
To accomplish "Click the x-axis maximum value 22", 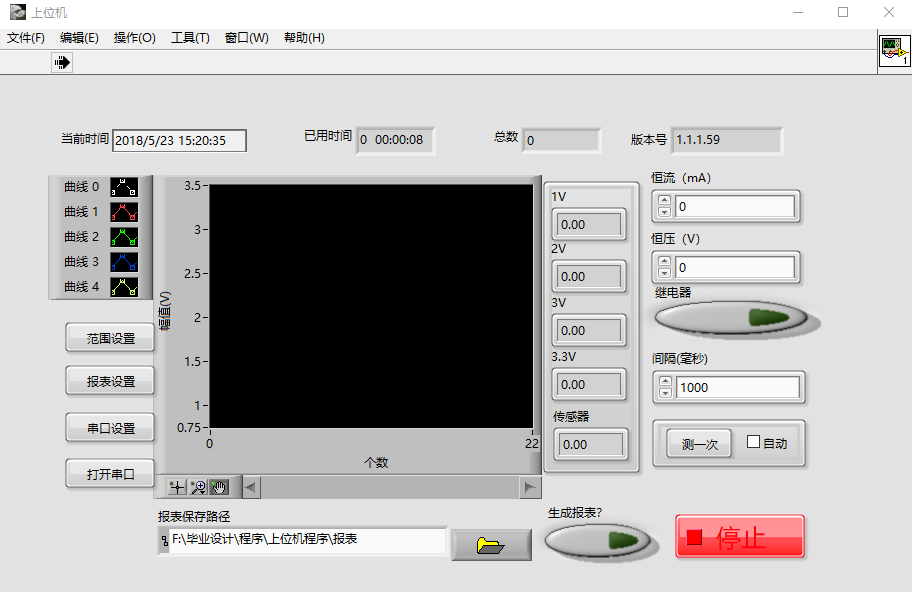I will pos(532,443).
